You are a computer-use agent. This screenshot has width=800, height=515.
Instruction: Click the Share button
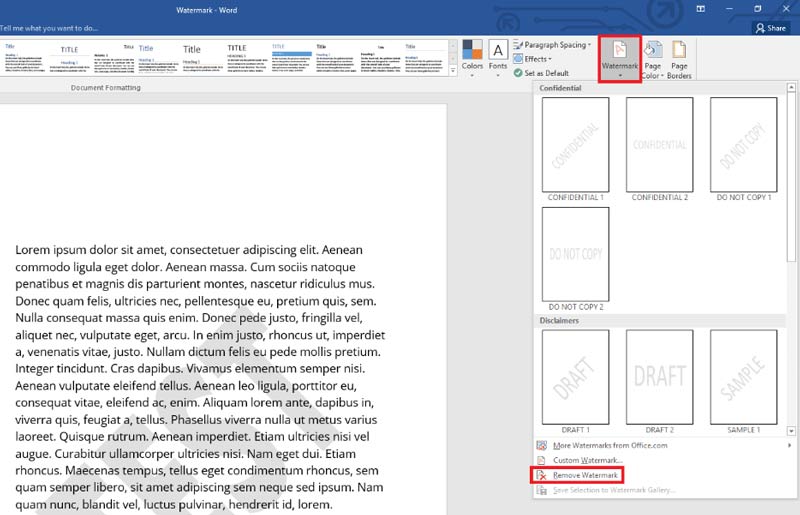770,28
